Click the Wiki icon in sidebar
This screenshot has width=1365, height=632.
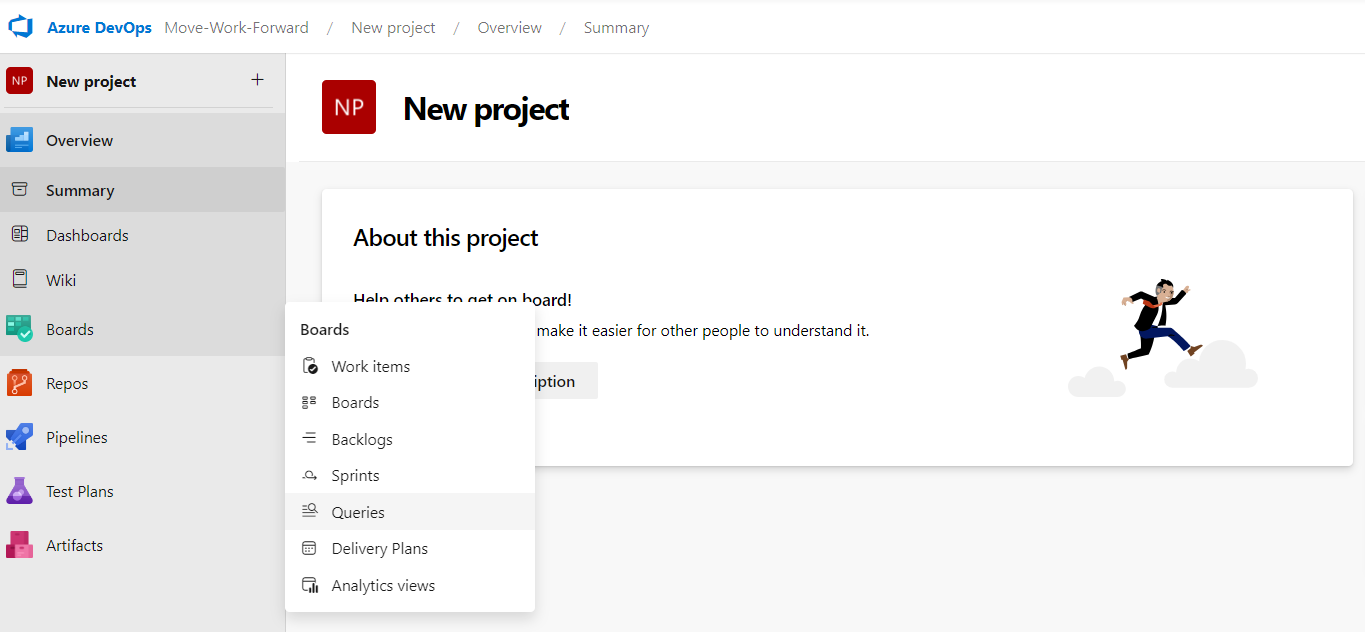(19, 280)
